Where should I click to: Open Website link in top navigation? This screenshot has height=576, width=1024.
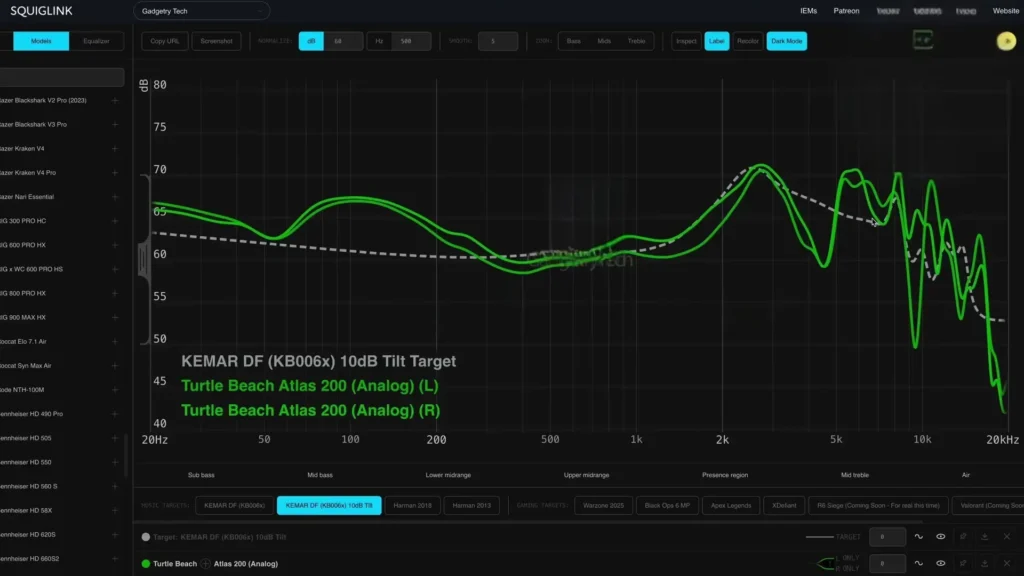(1006, 11)
